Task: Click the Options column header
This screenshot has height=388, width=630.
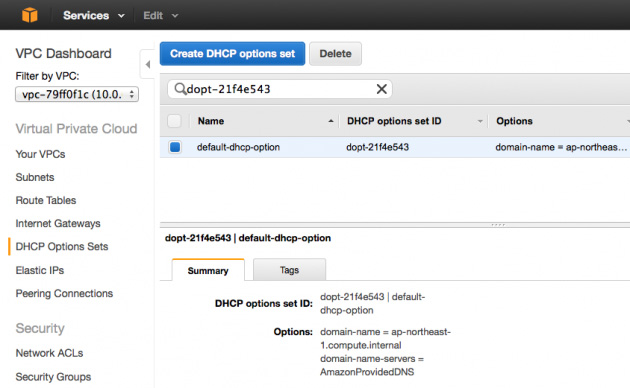Action: (x=514, y=121)
